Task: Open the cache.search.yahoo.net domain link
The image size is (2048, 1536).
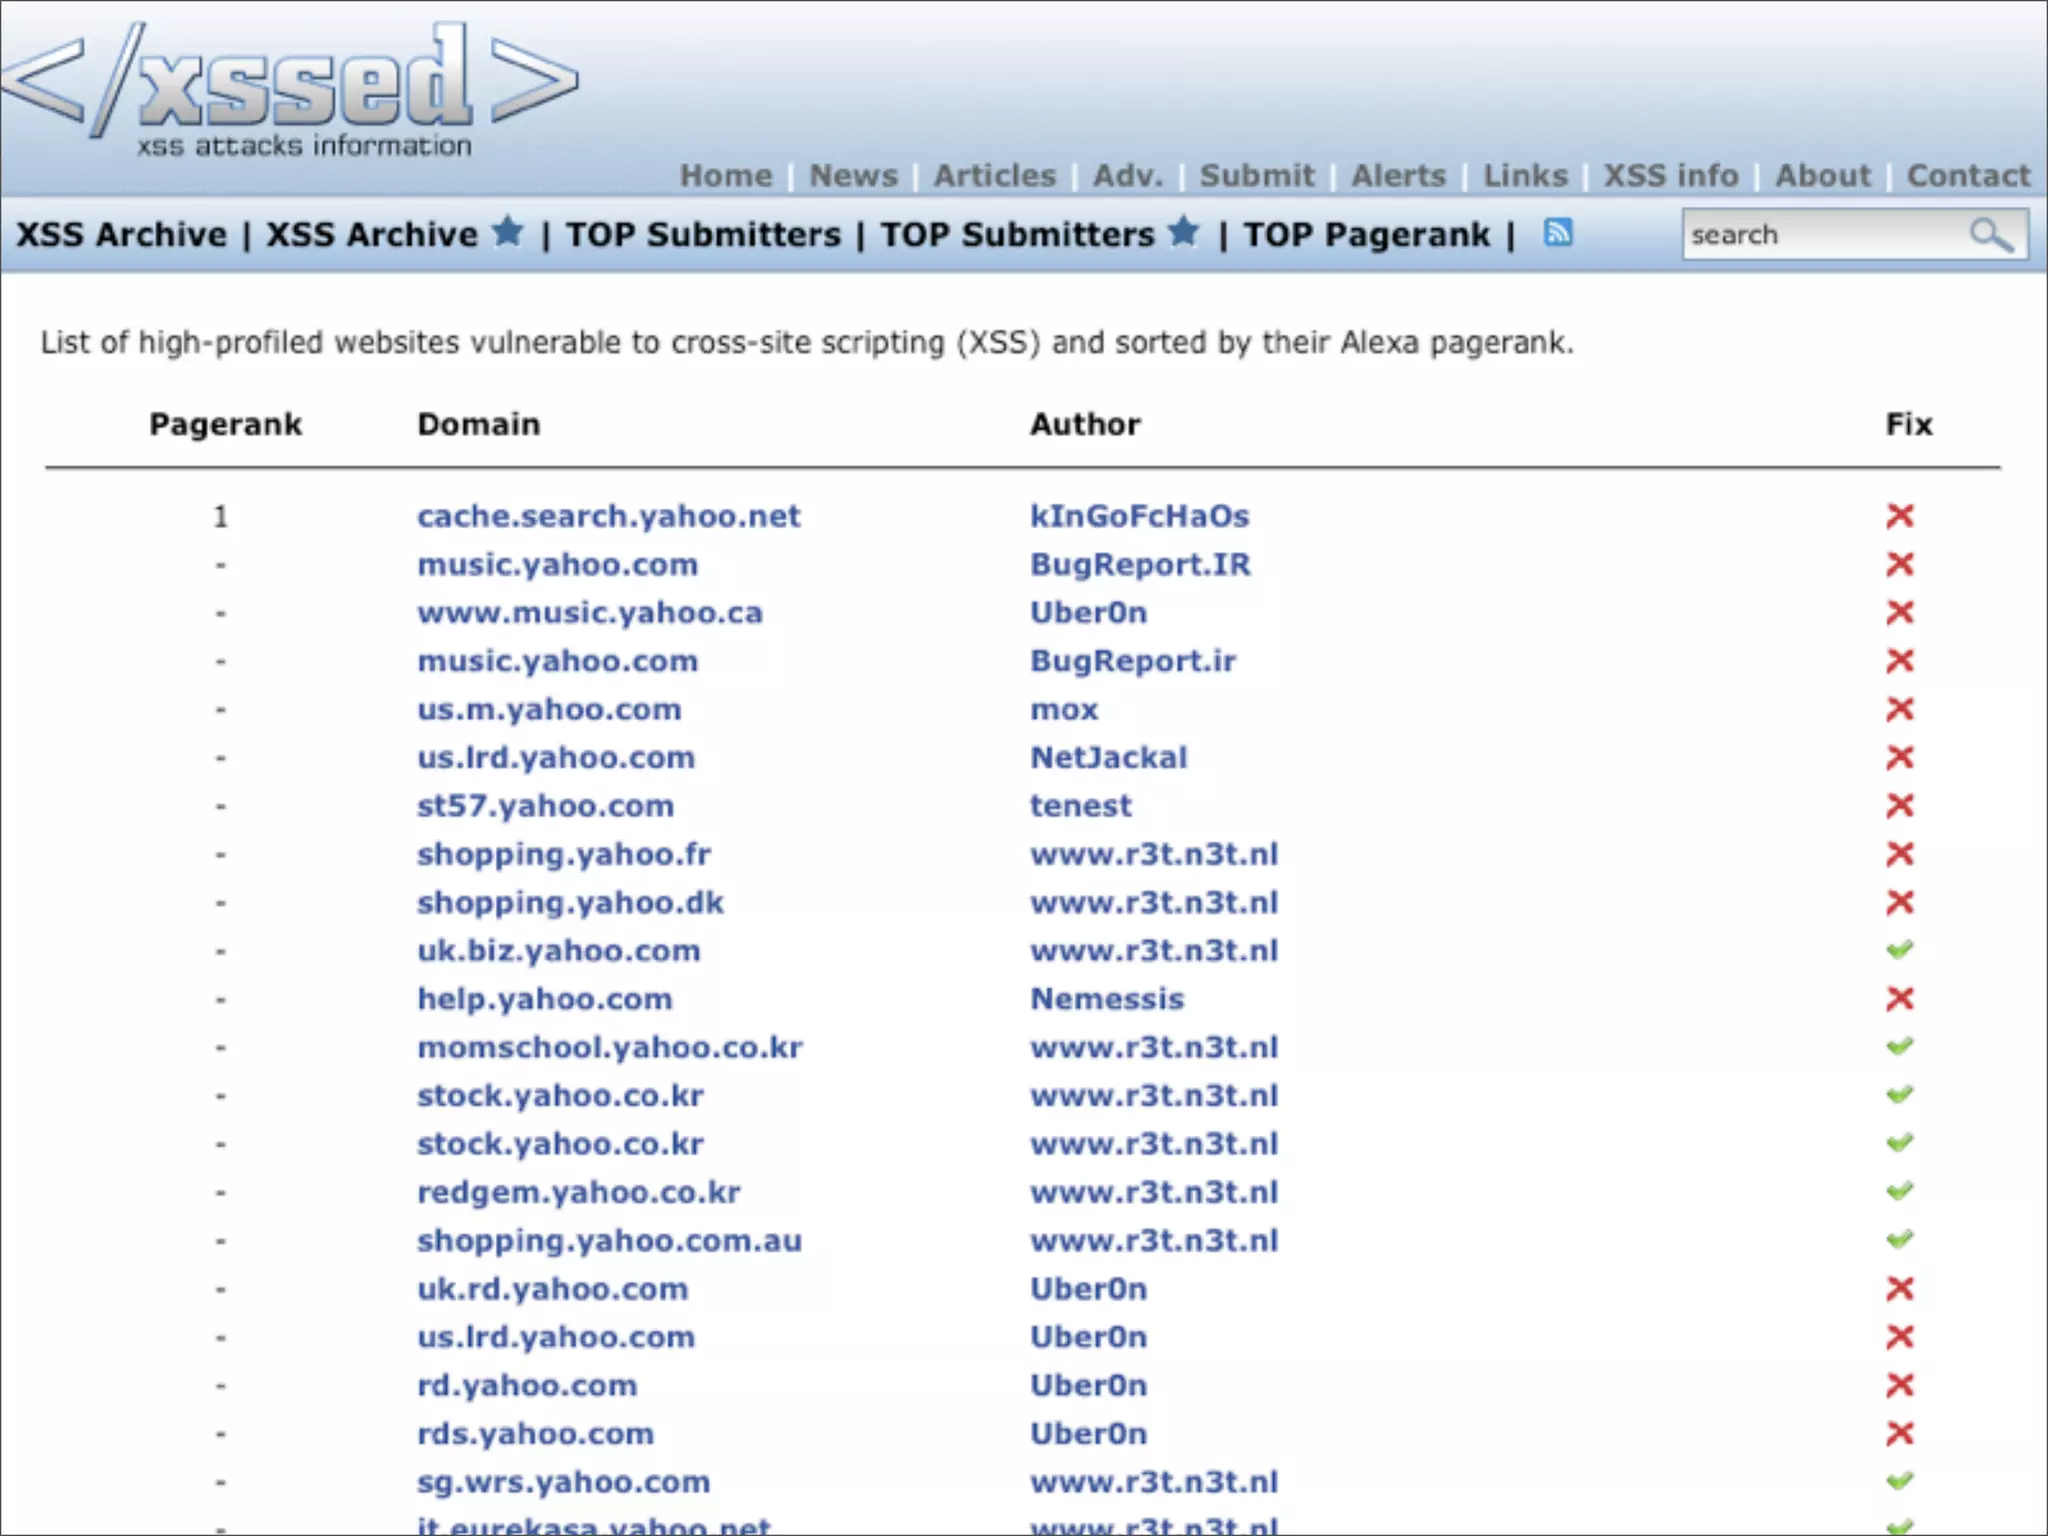Action: pos(608,516)
